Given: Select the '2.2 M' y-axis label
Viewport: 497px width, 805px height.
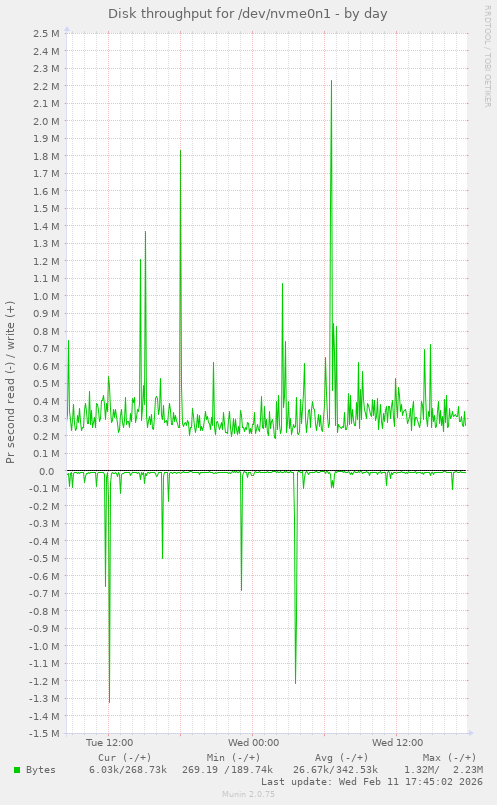Looking at the screenshot, I should pyautogui.click(x=46, y=86).
